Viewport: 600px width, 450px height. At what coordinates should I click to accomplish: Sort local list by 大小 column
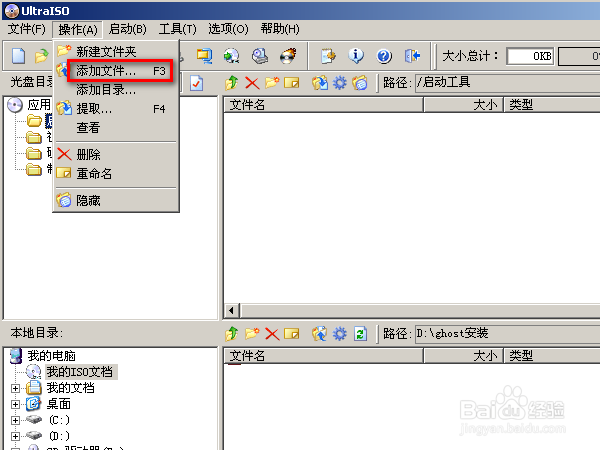point(464,356)
